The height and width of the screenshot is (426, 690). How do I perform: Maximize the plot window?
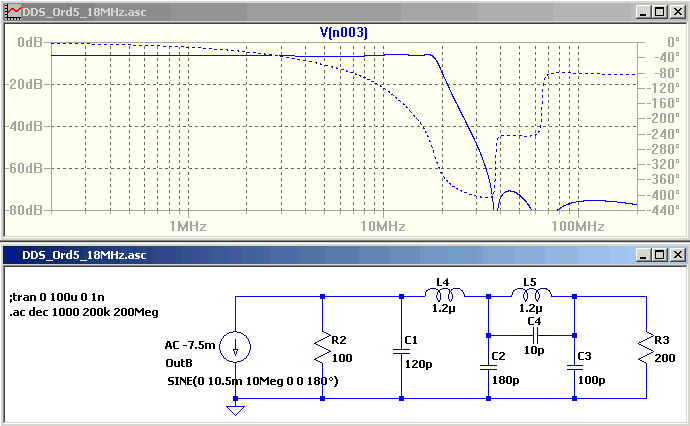(660, 12)
